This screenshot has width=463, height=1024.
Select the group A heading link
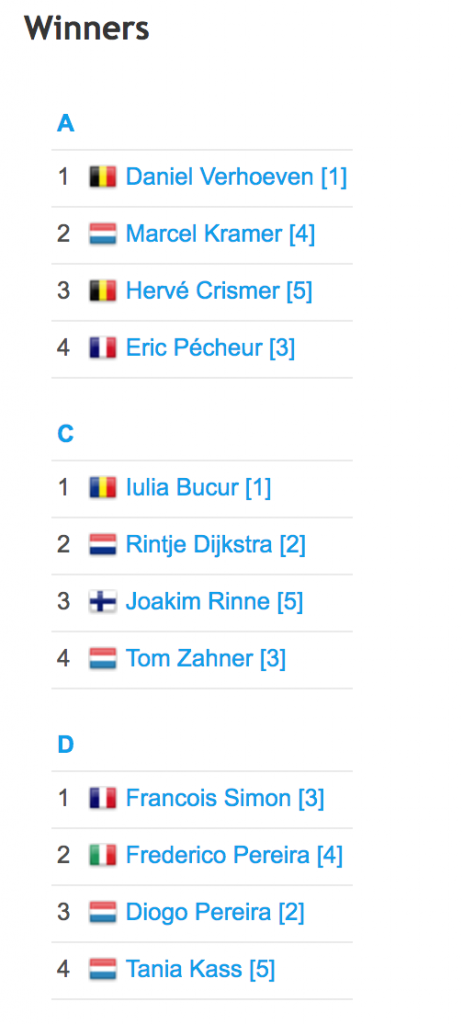(65, 123)
